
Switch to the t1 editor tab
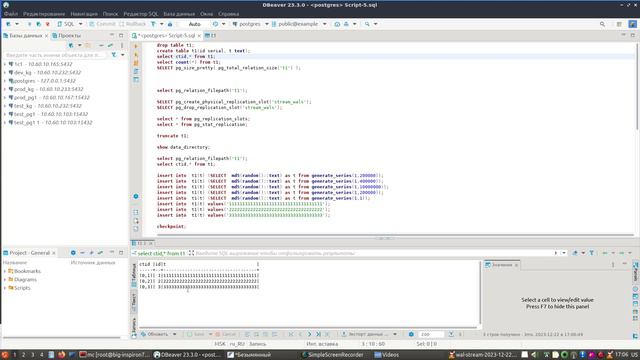211,36
